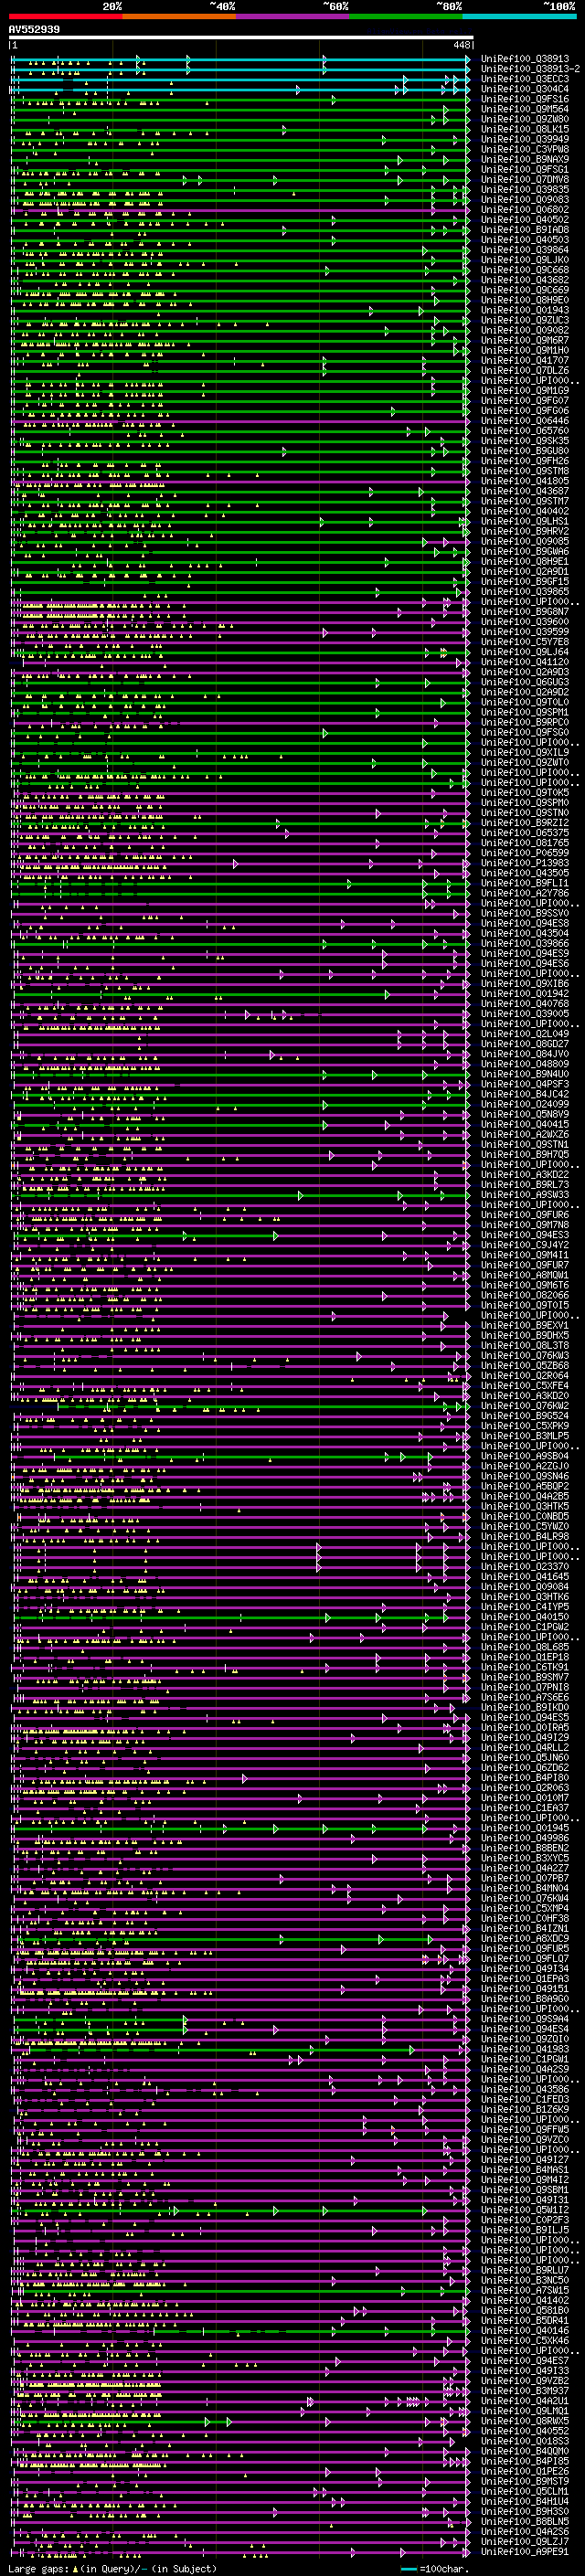Viewport: 585px width, 2576px height.
Task: Select label UniRef100_Q94ES7
Action: [x=525, y=2360]
